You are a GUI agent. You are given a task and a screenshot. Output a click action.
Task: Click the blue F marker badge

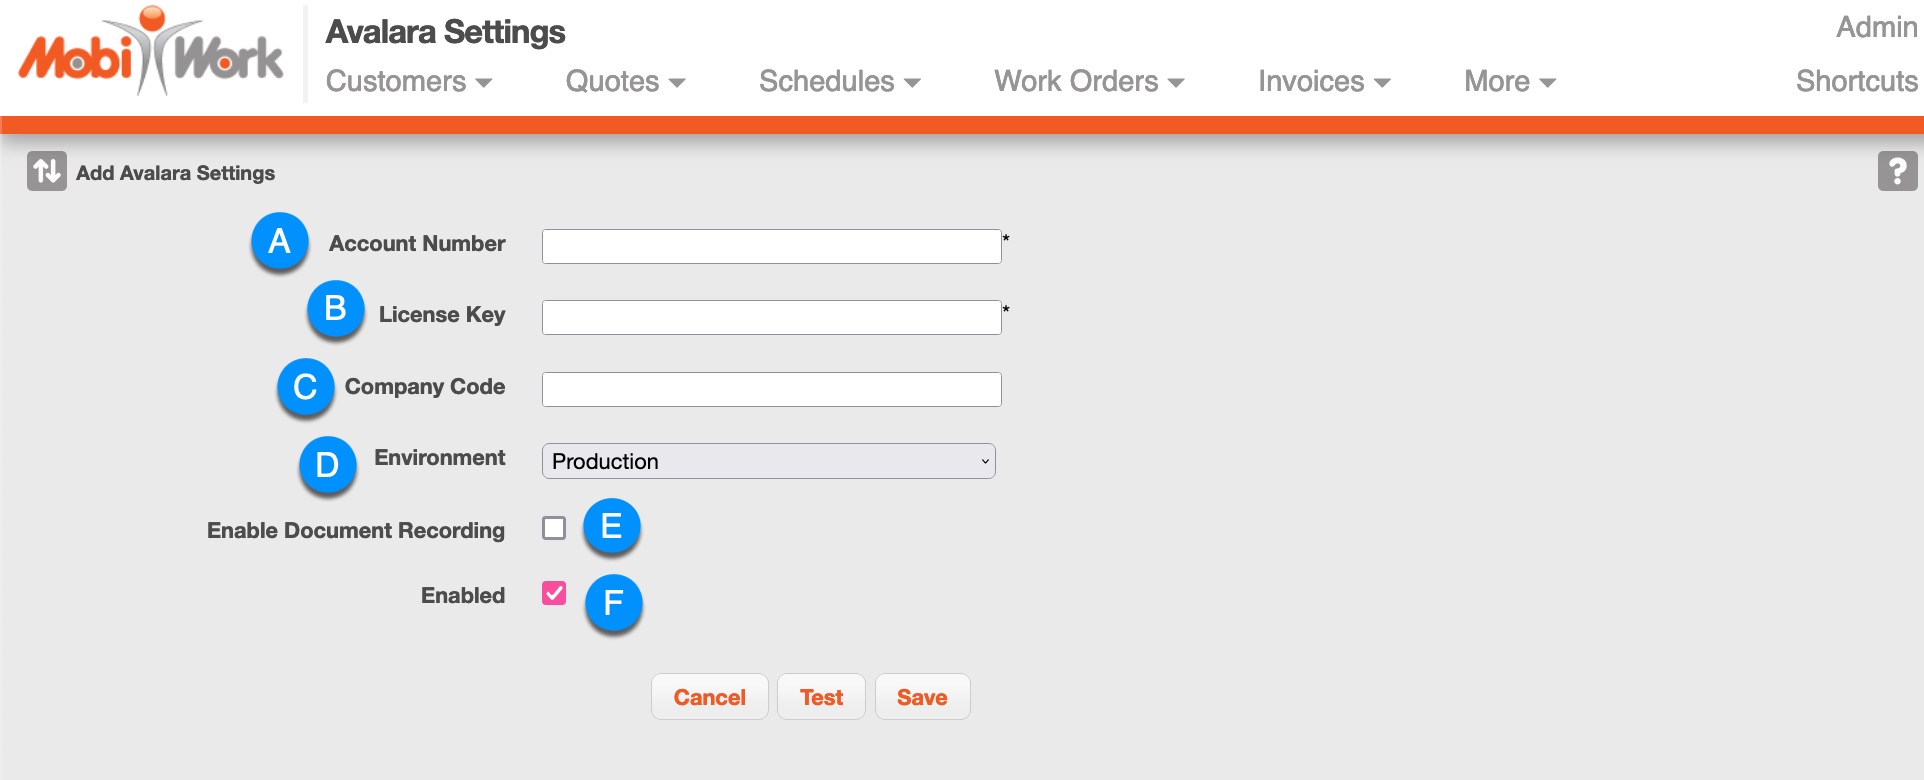tap(613, 604)
